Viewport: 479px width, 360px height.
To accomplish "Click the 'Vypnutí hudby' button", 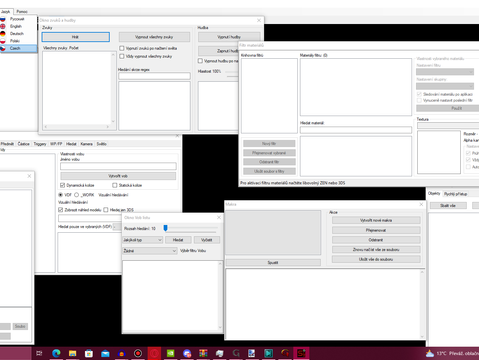I will click(x=229, y=37).
